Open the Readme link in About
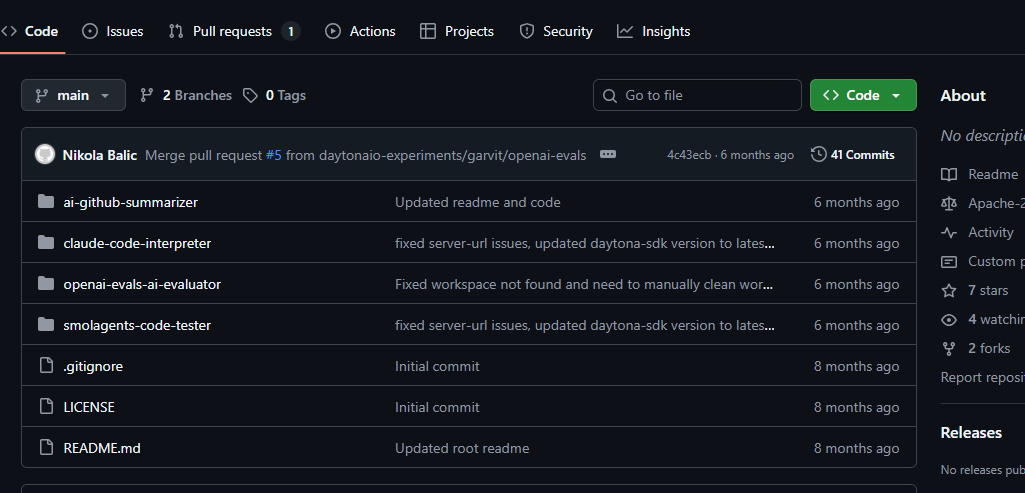 click(992, 175)
